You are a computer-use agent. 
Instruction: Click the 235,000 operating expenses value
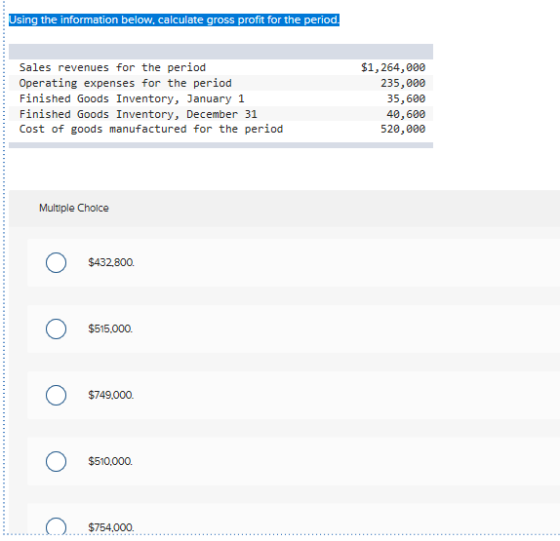point(403,83)
